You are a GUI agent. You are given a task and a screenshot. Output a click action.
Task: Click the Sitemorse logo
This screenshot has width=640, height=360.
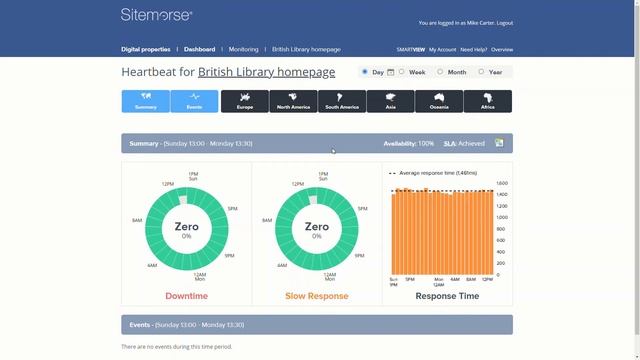click(x=156, y=15)
